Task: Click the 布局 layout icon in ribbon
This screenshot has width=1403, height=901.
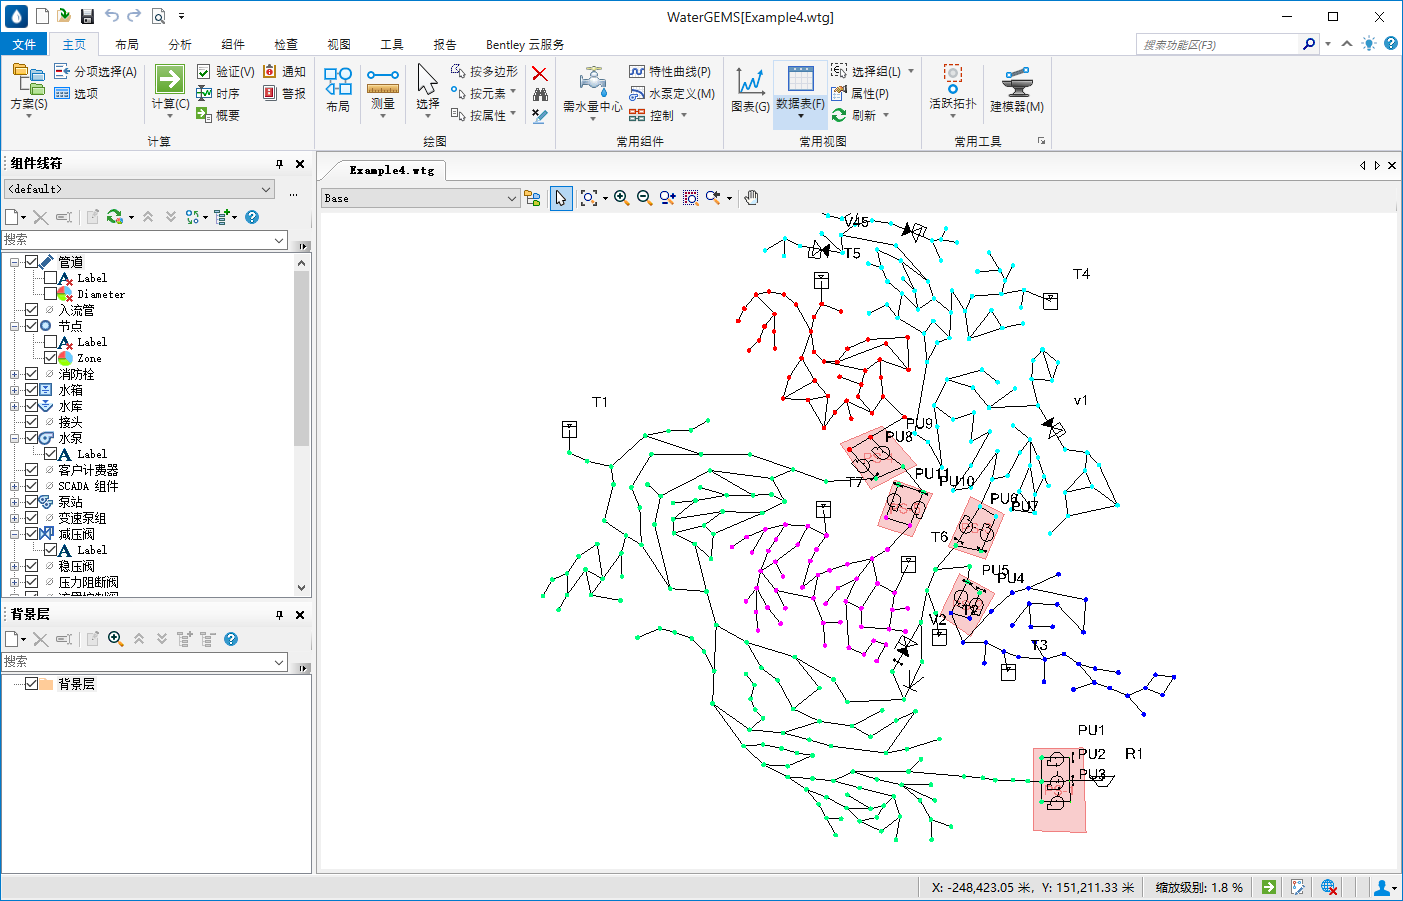Action: pyautogui.click(x=338, y=81)
